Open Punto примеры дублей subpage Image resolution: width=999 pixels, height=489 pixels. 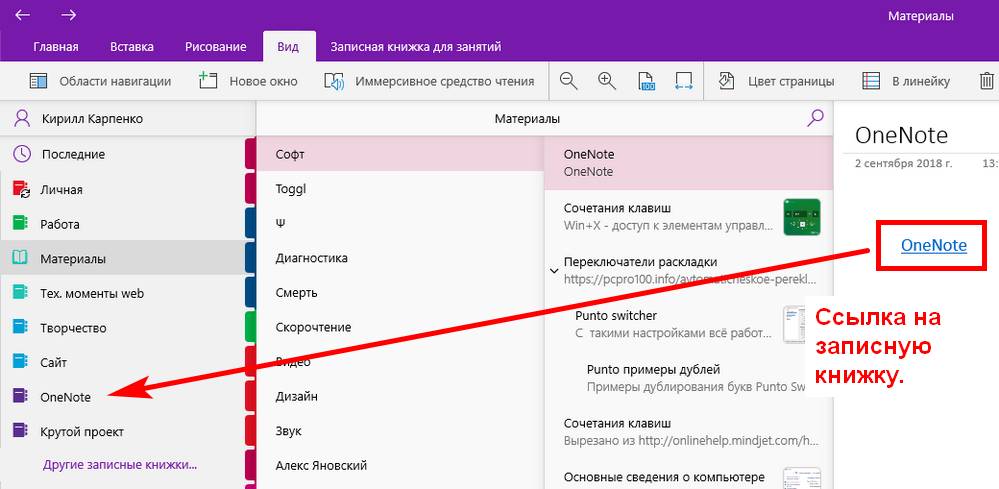[x=689, y=378]
